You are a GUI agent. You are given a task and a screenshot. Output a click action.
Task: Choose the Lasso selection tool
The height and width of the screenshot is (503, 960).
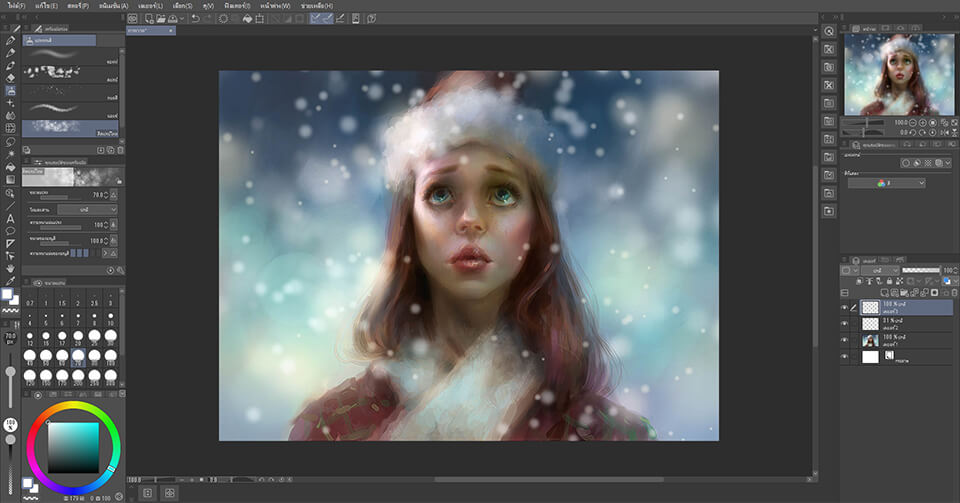[x=11, y=142]
